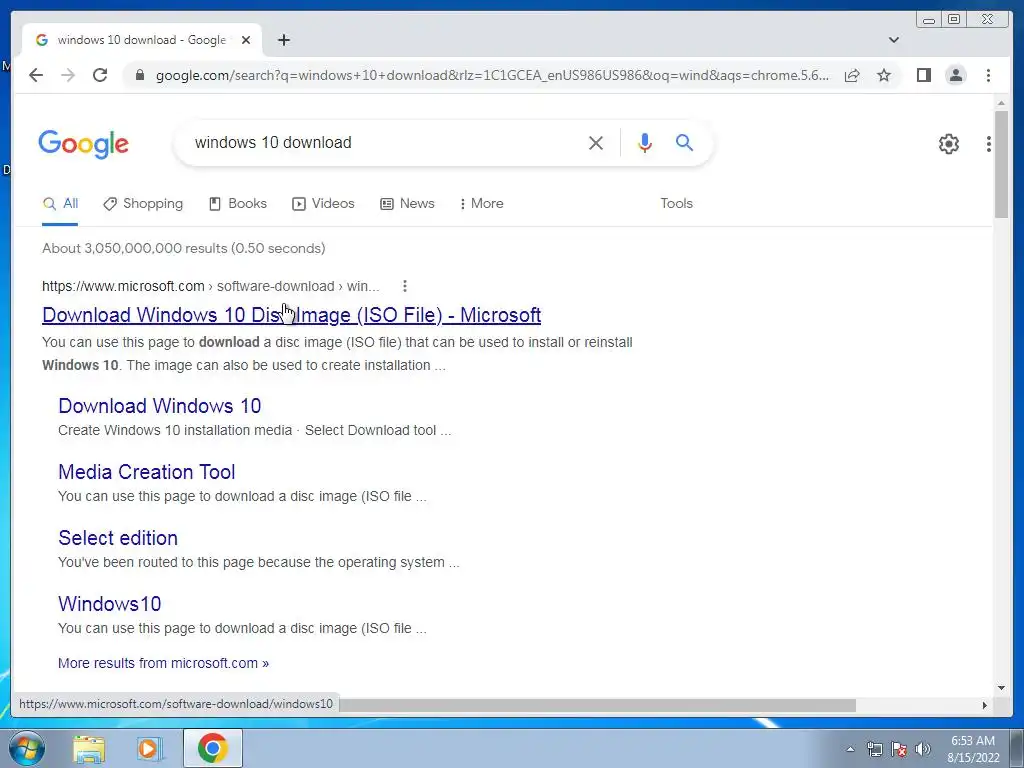
Task: Open Action Center flag icon
Action: [899, 749]
